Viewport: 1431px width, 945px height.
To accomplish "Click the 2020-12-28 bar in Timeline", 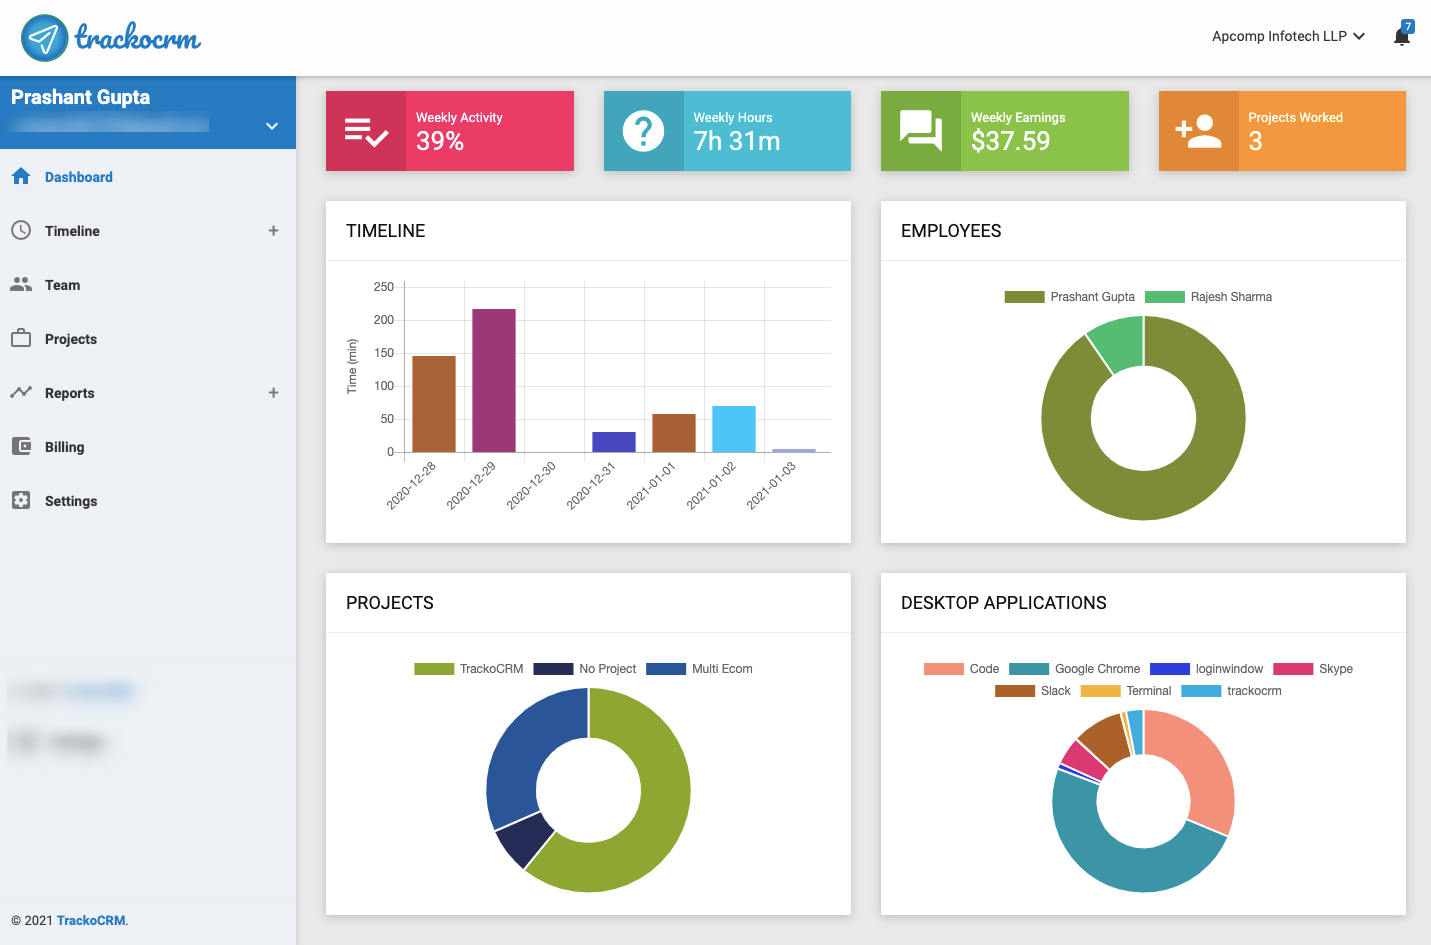I will [x=434, y=404].
